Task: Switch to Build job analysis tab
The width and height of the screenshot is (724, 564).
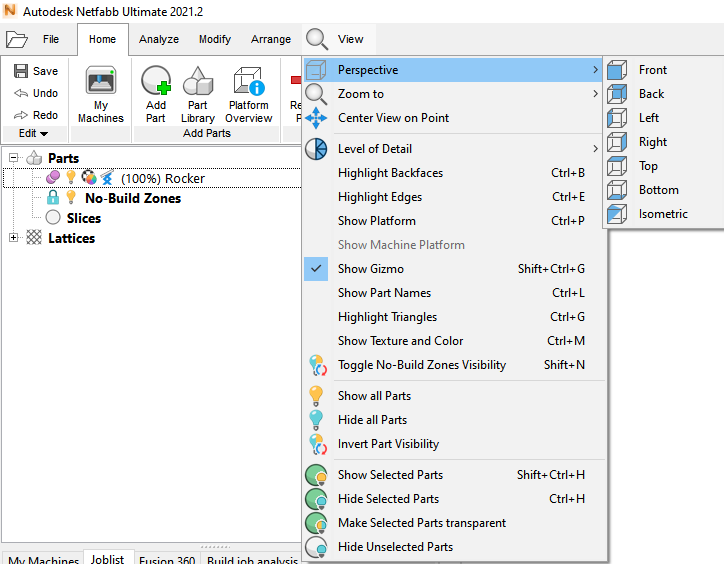Action: click(252, 559)
